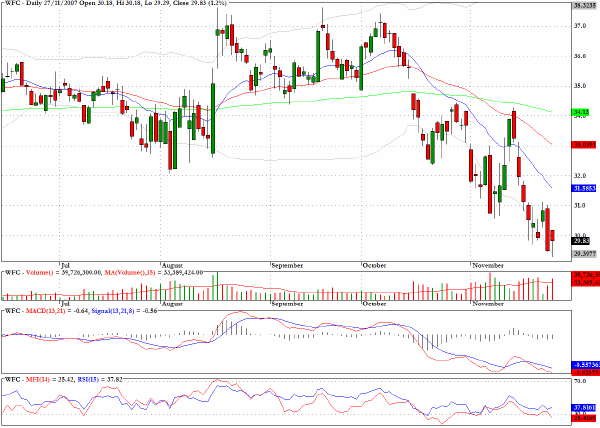Select the green 34.33 moving average value
The width and height of the screenshot is (600, 428).
(581, 112)
